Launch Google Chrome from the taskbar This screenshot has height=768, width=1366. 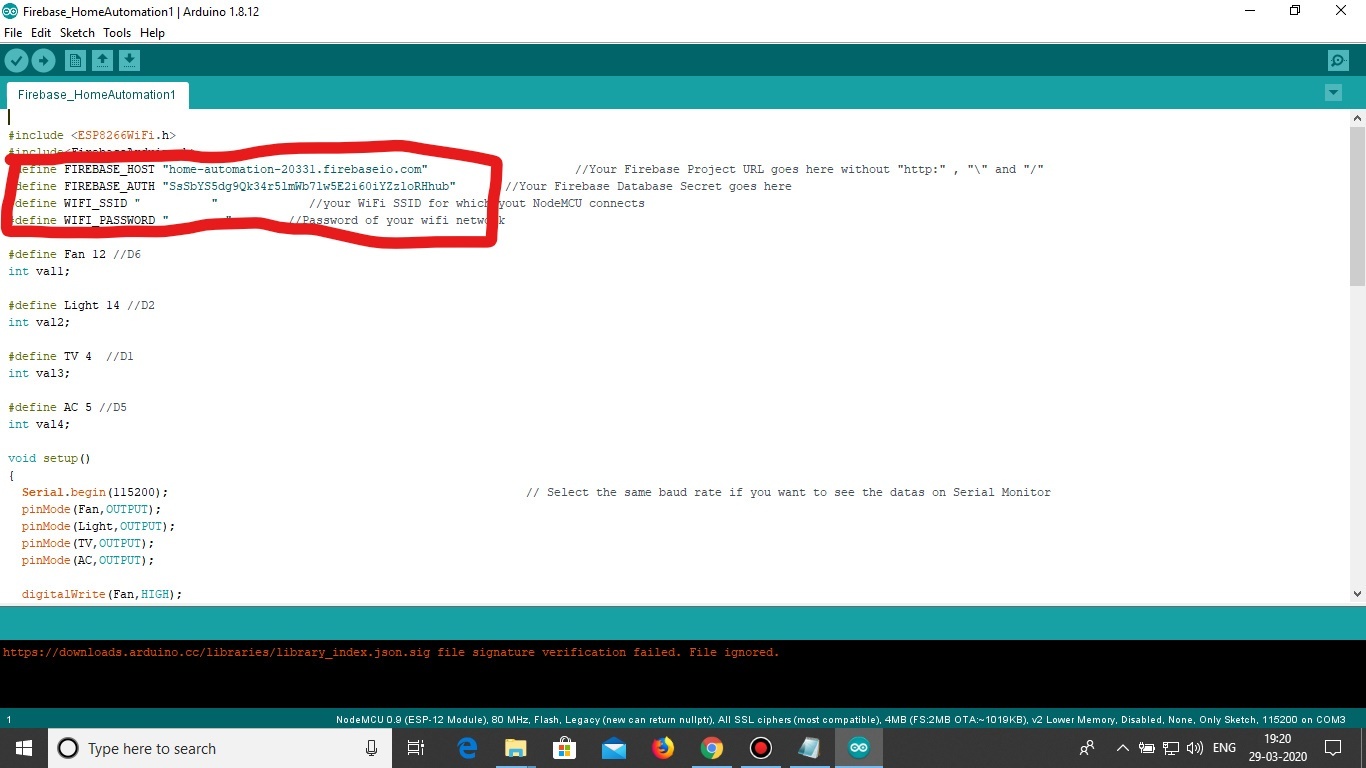712,748
